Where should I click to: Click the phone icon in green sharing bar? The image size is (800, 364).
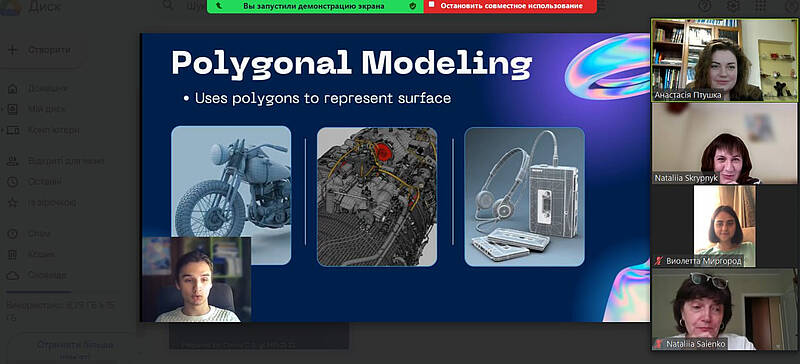[x=219, y=6]
